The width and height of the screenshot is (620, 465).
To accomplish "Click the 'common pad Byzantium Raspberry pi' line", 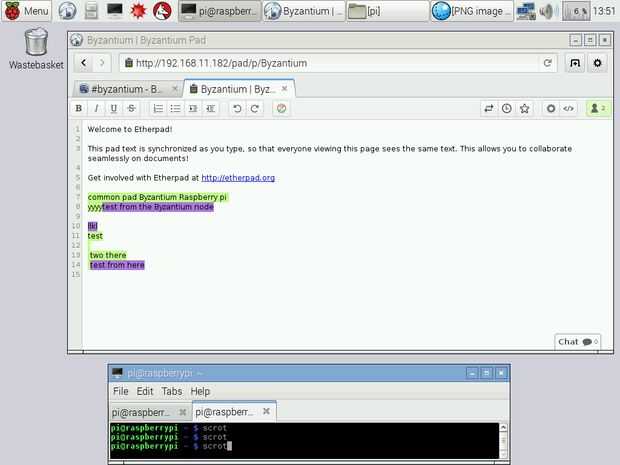I will [x=157, y=197].
